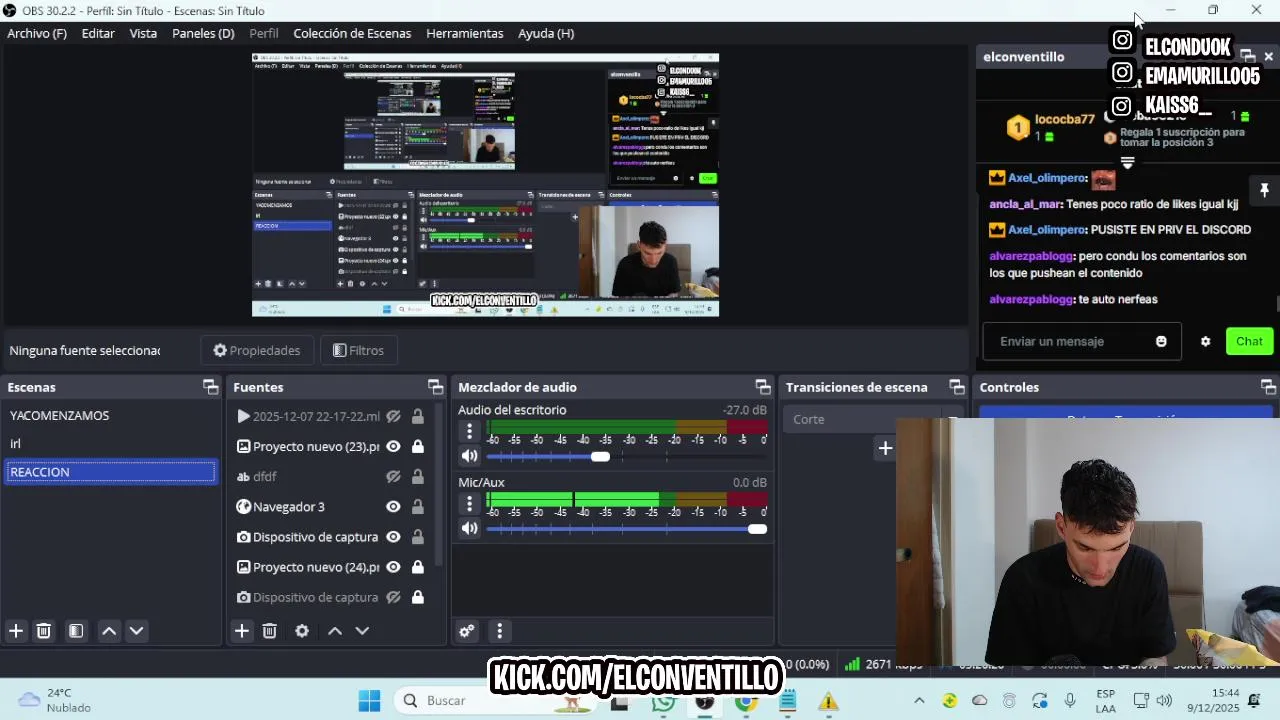Hide Proyecto nuevo (24) source
Image resolution: width=1280 pixels, height=720 pixels.
[x=394, y=567]
